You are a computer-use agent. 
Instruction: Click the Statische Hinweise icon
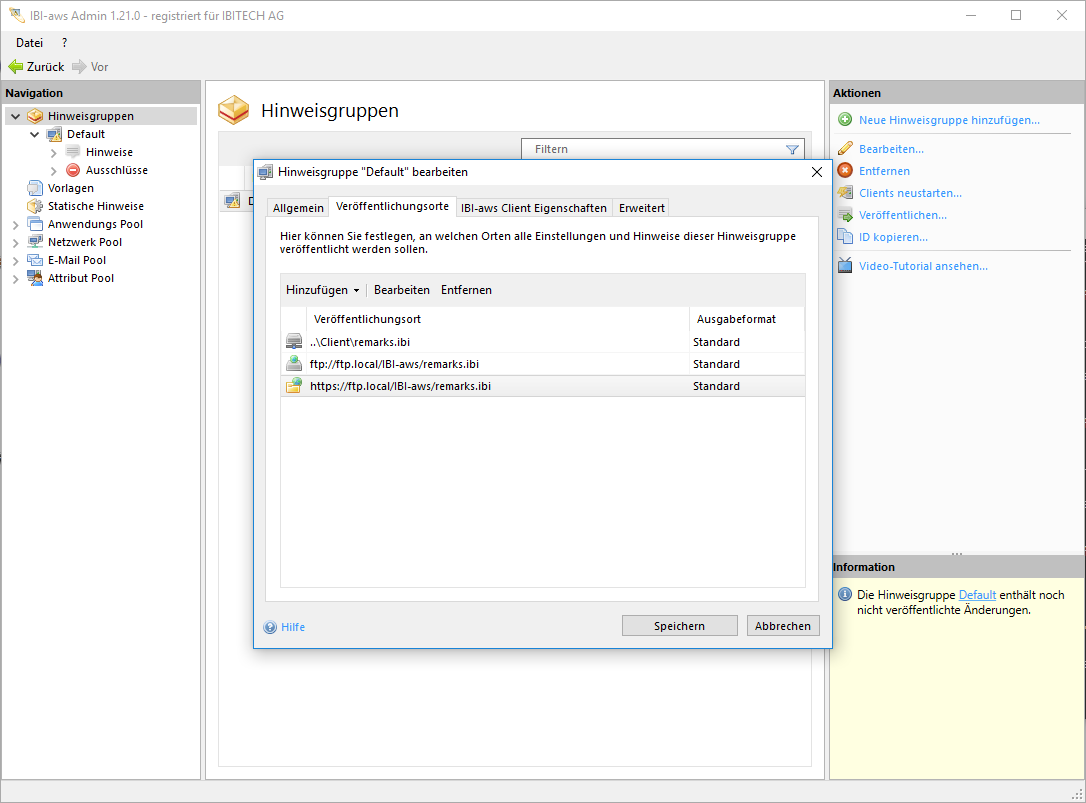pyautogui.click(x=35, y=206)
